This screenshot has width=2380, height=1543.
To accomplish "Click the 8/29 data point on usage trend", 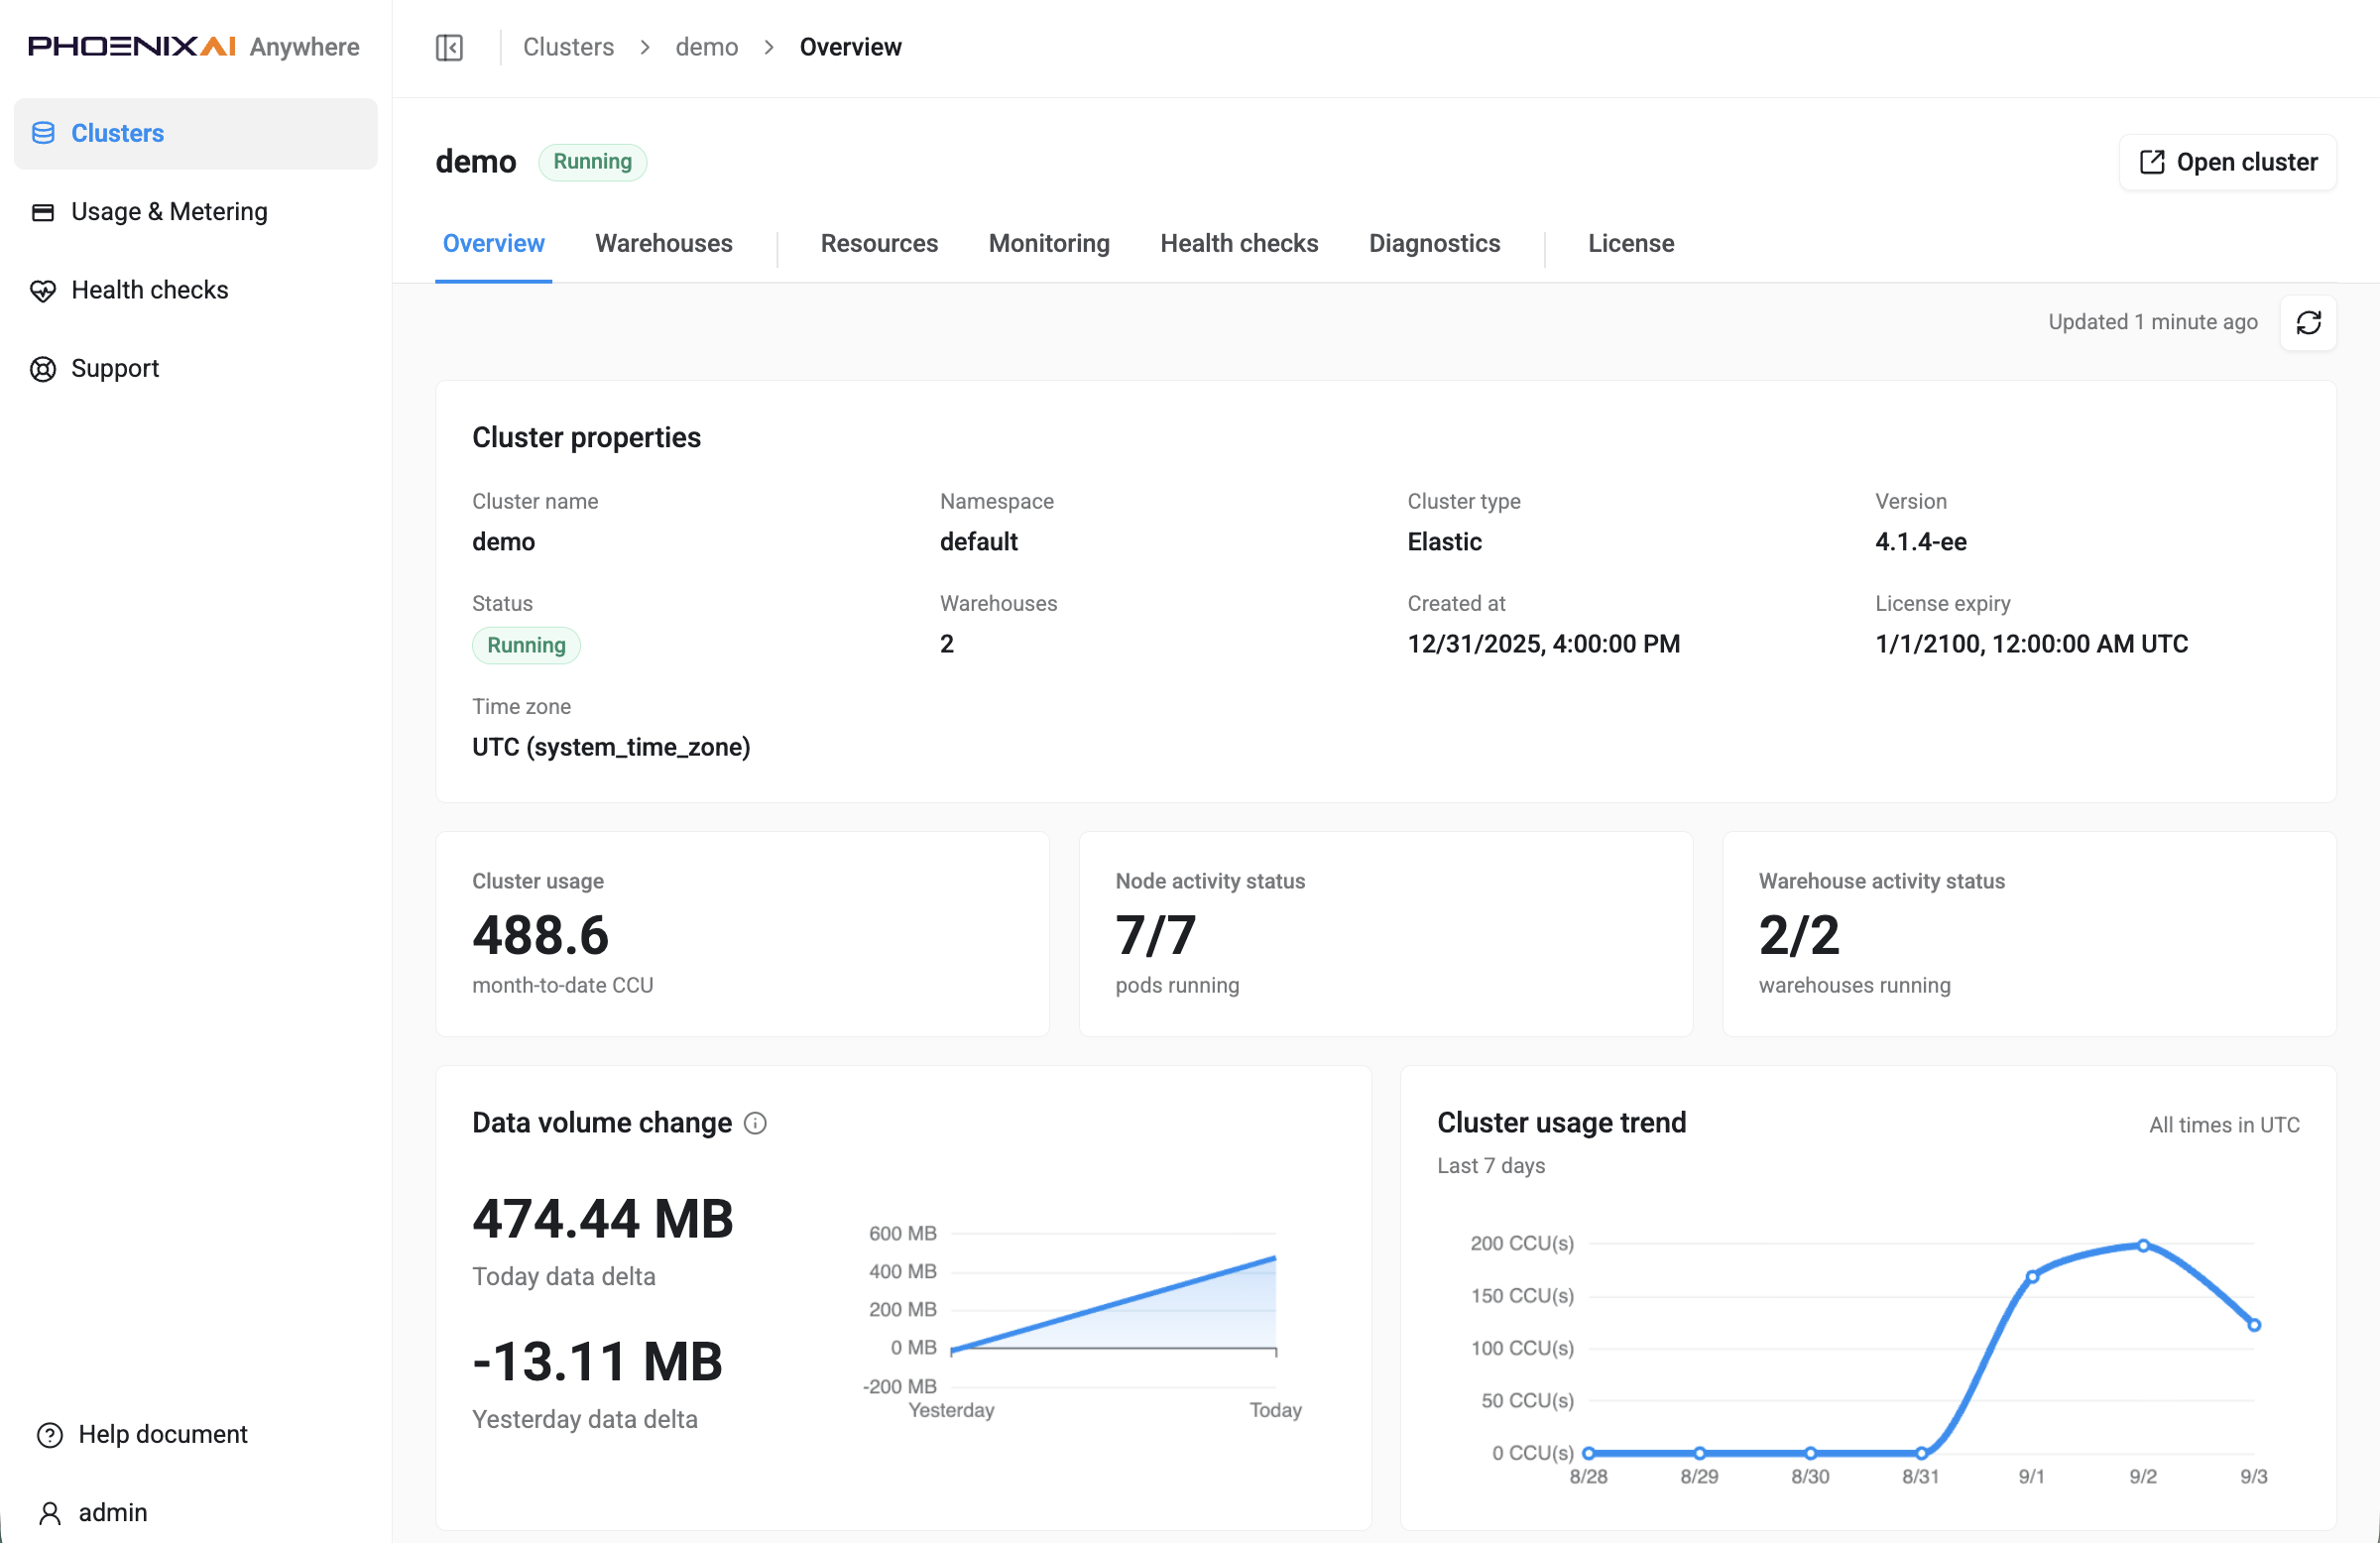I will tap(1699, 1453).
